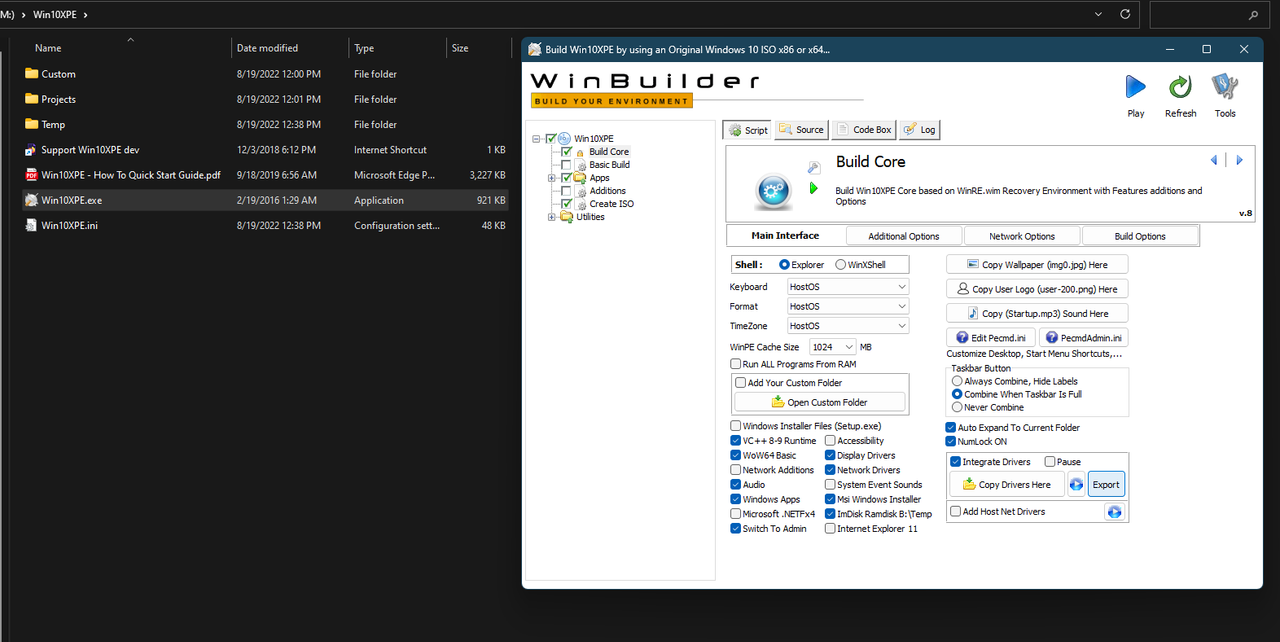Click the Basic Build script gear icon
Image resolution: width=1280 pixels, height=642 pixels.
coord(581,165)
